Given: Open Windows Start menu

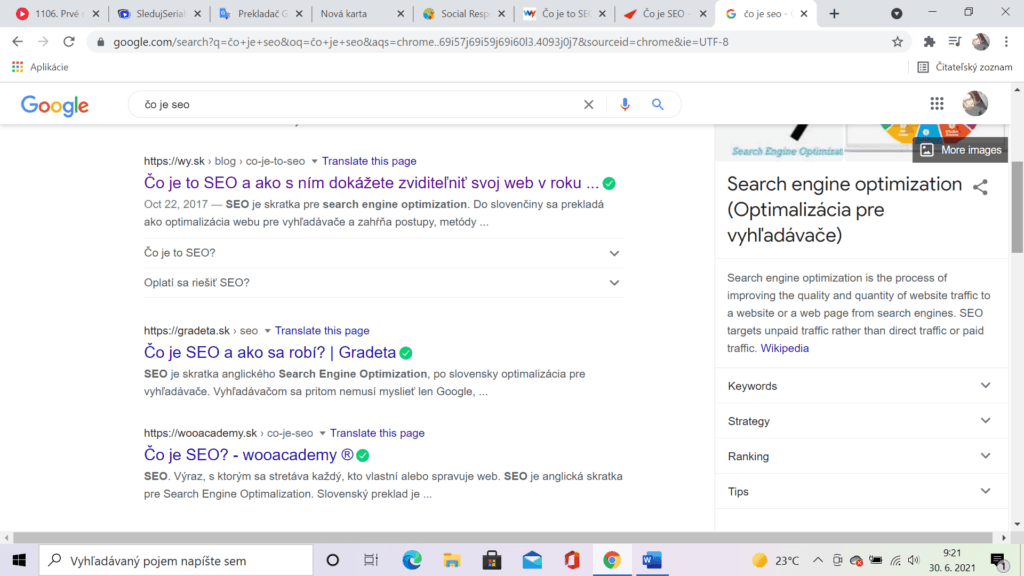Looking at the screenshot, I should click(19, 560).
